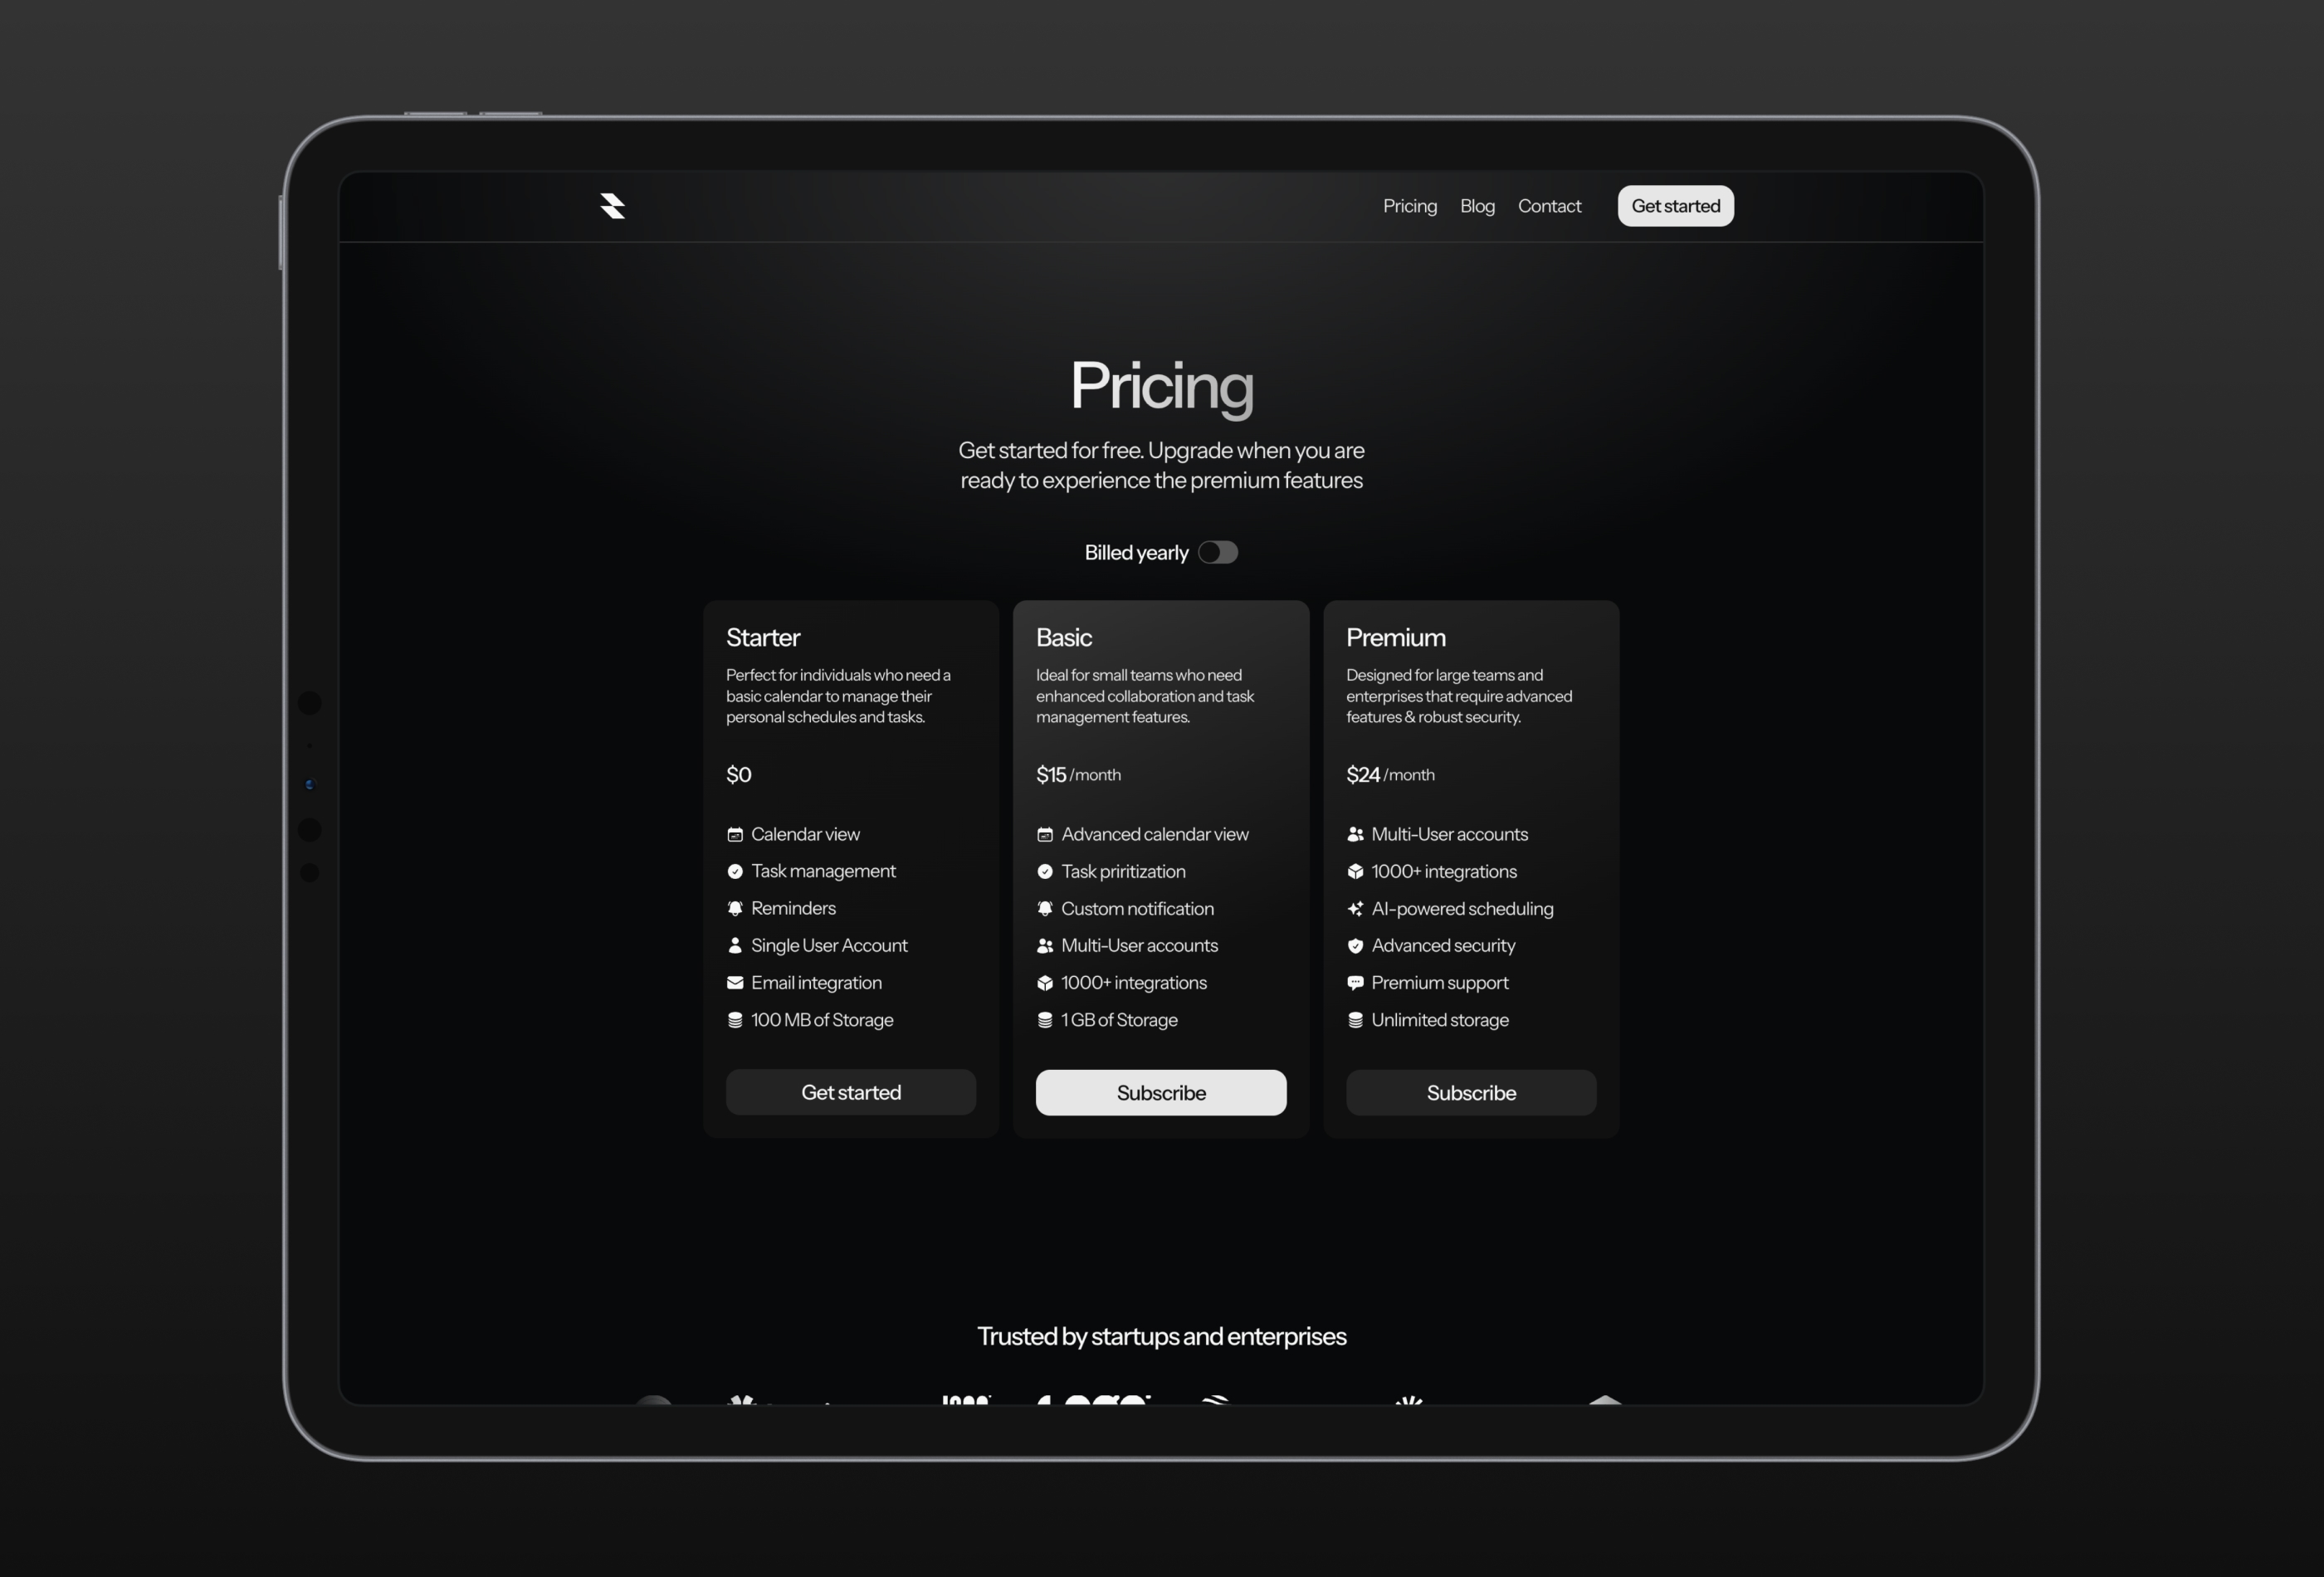
Task: Open the Blog navigation menu item
Action: [1477, 206]
